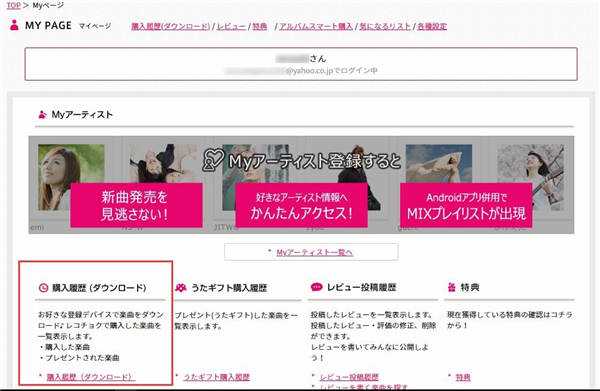This screenshot has height=391, width=600.
Task: Click the Myページ breadcrumb text
Action: (x=48, y=5)
